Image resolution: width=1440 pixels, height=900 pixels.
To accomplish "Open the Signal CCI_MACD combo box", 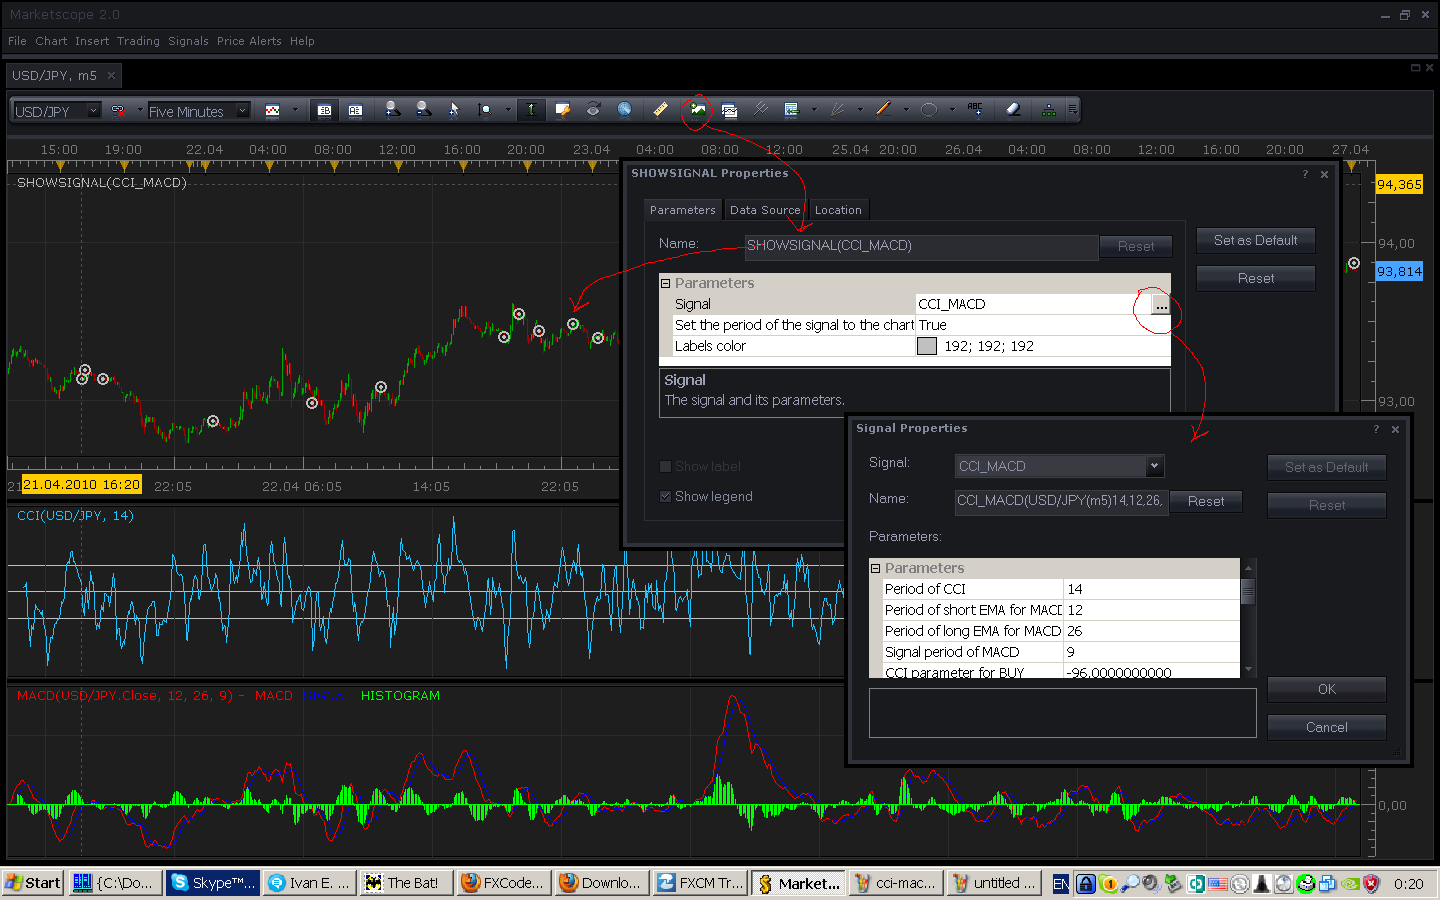I will [x=1059, y=466].
